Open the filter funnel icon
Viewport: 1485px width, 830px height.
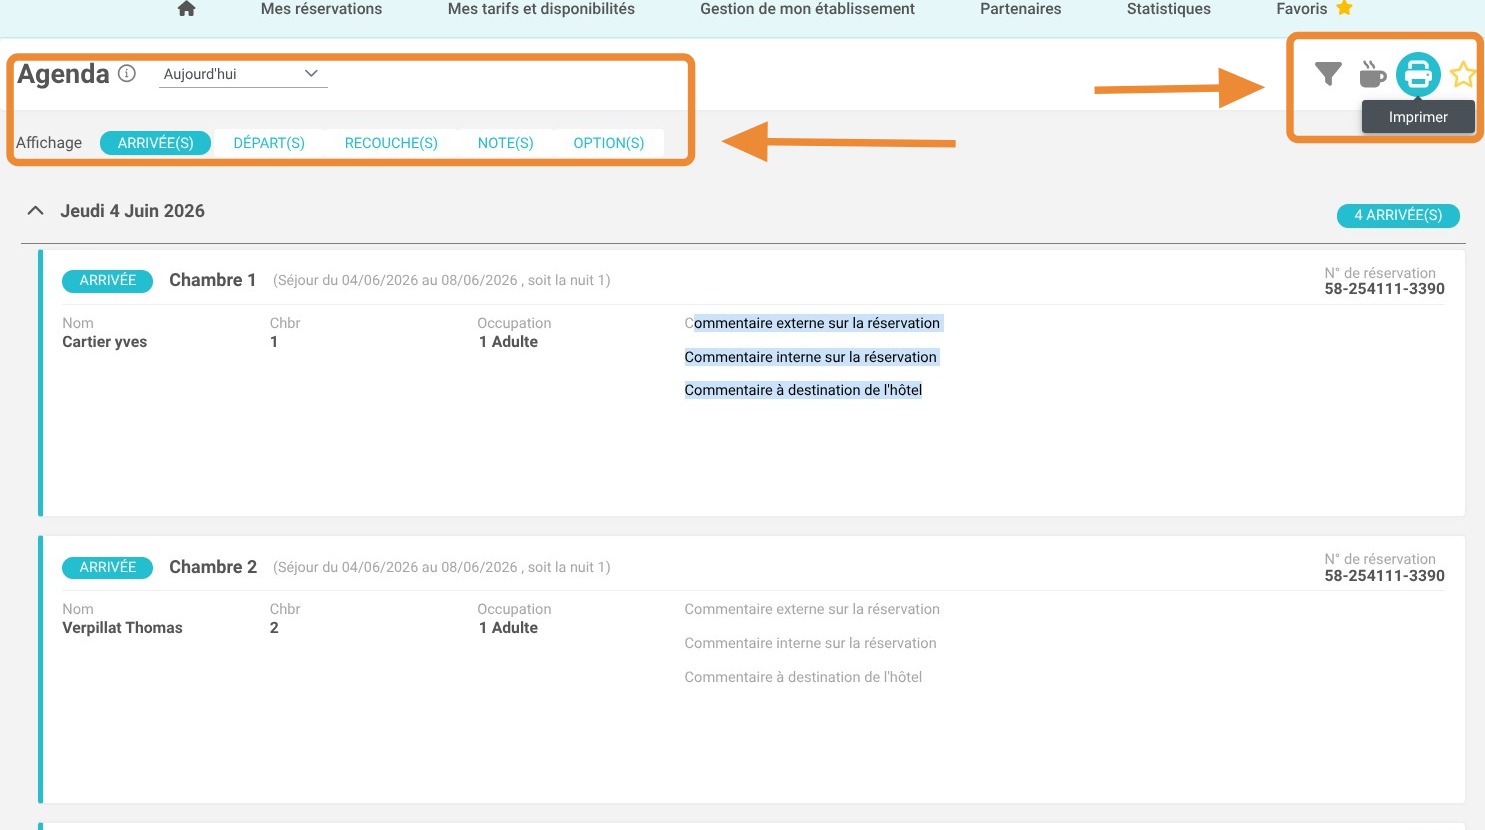point(1328,74)
